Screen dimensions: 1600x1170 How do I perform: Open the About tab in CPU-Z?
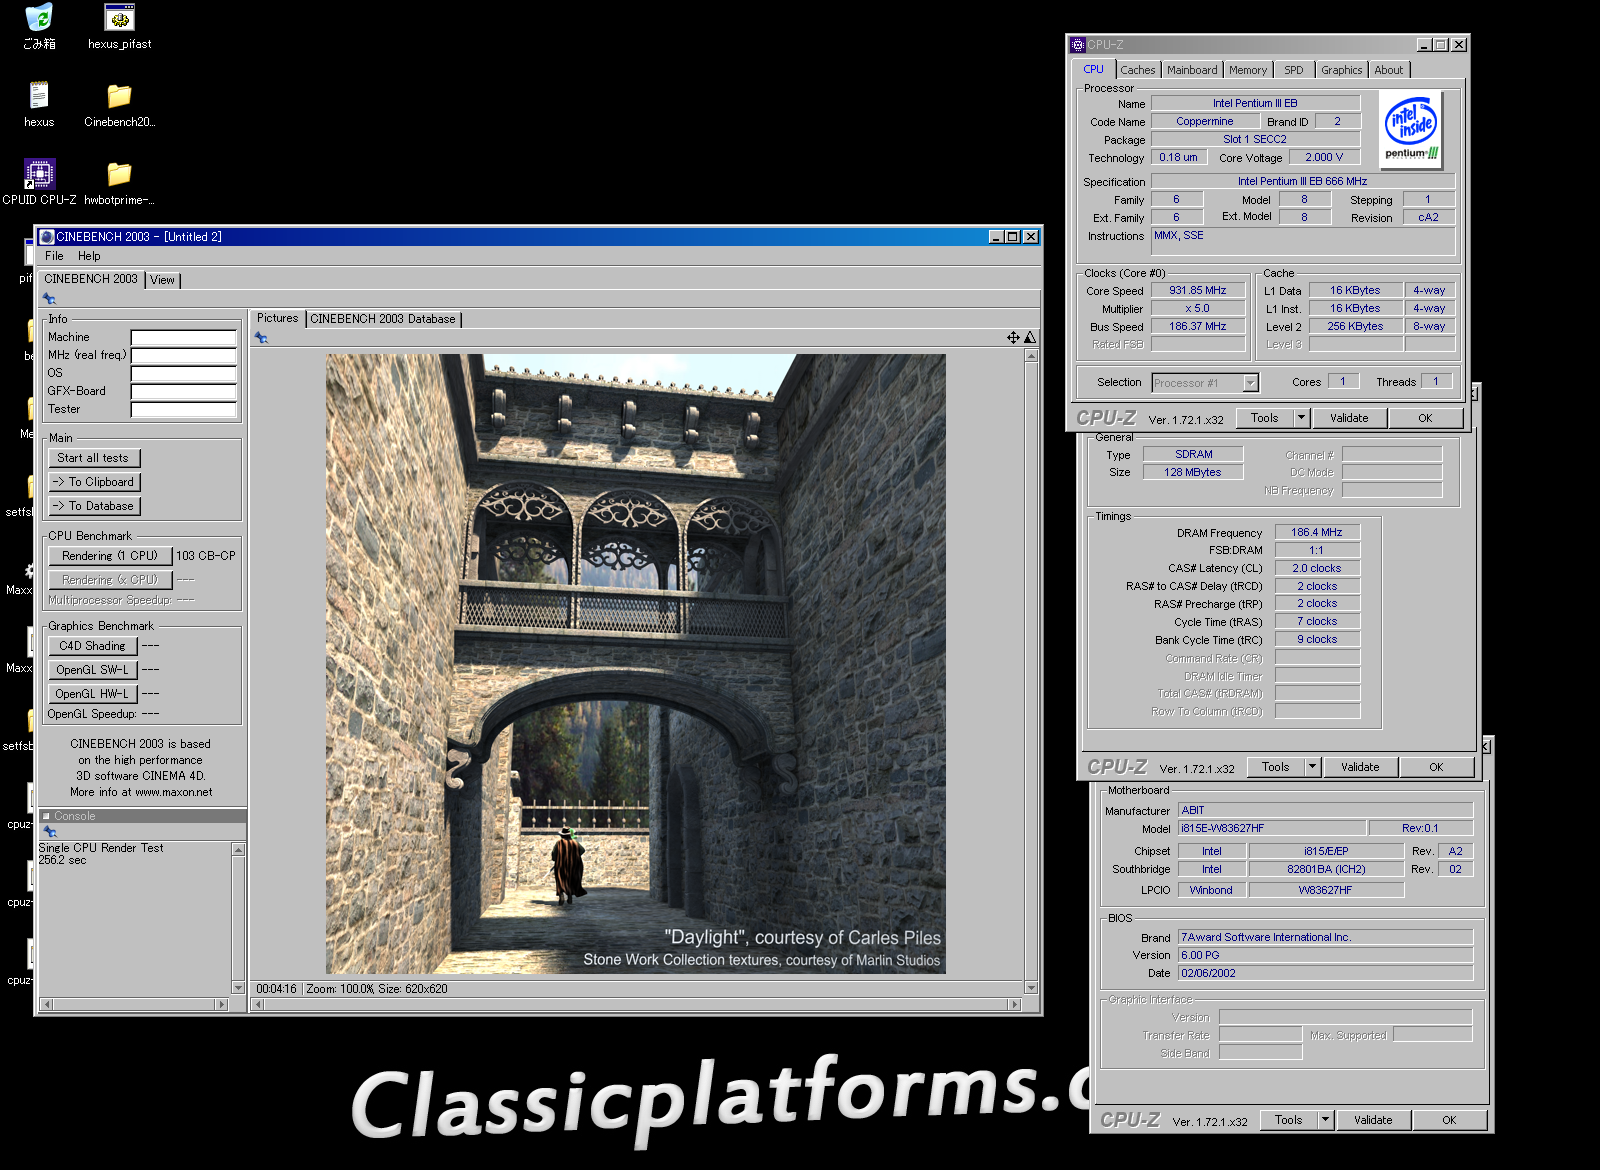[x=1389, y=70]
